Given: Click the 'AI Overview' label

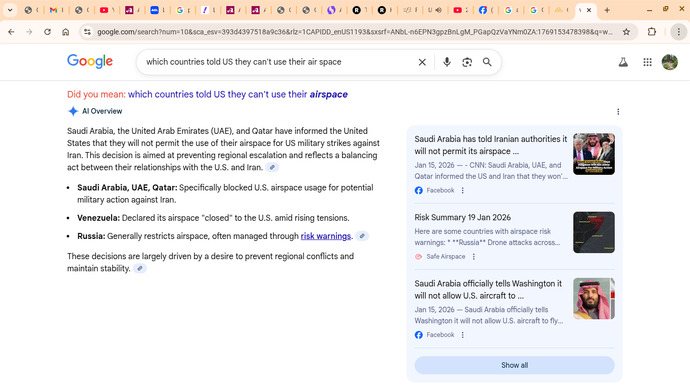Looking at the screenshot, I should (102, 111).
